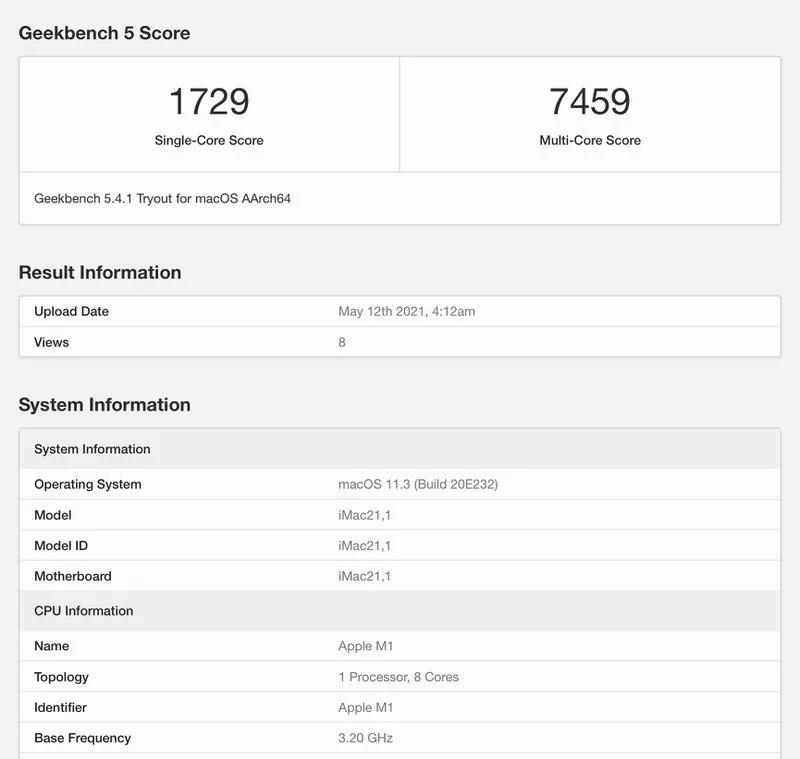800x759 pixels.
Task: Select the Single-Core Score value 1729
Action: pos(207,99)
